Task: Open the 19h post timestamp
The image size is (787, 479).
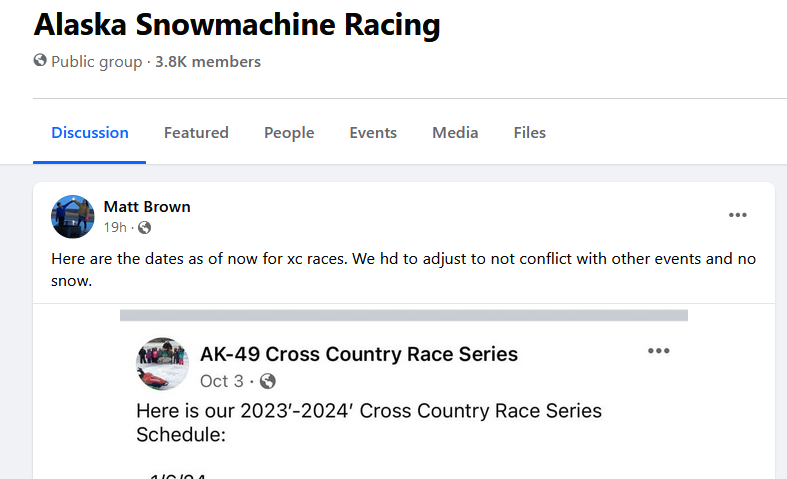Action: tap(115, 227)
